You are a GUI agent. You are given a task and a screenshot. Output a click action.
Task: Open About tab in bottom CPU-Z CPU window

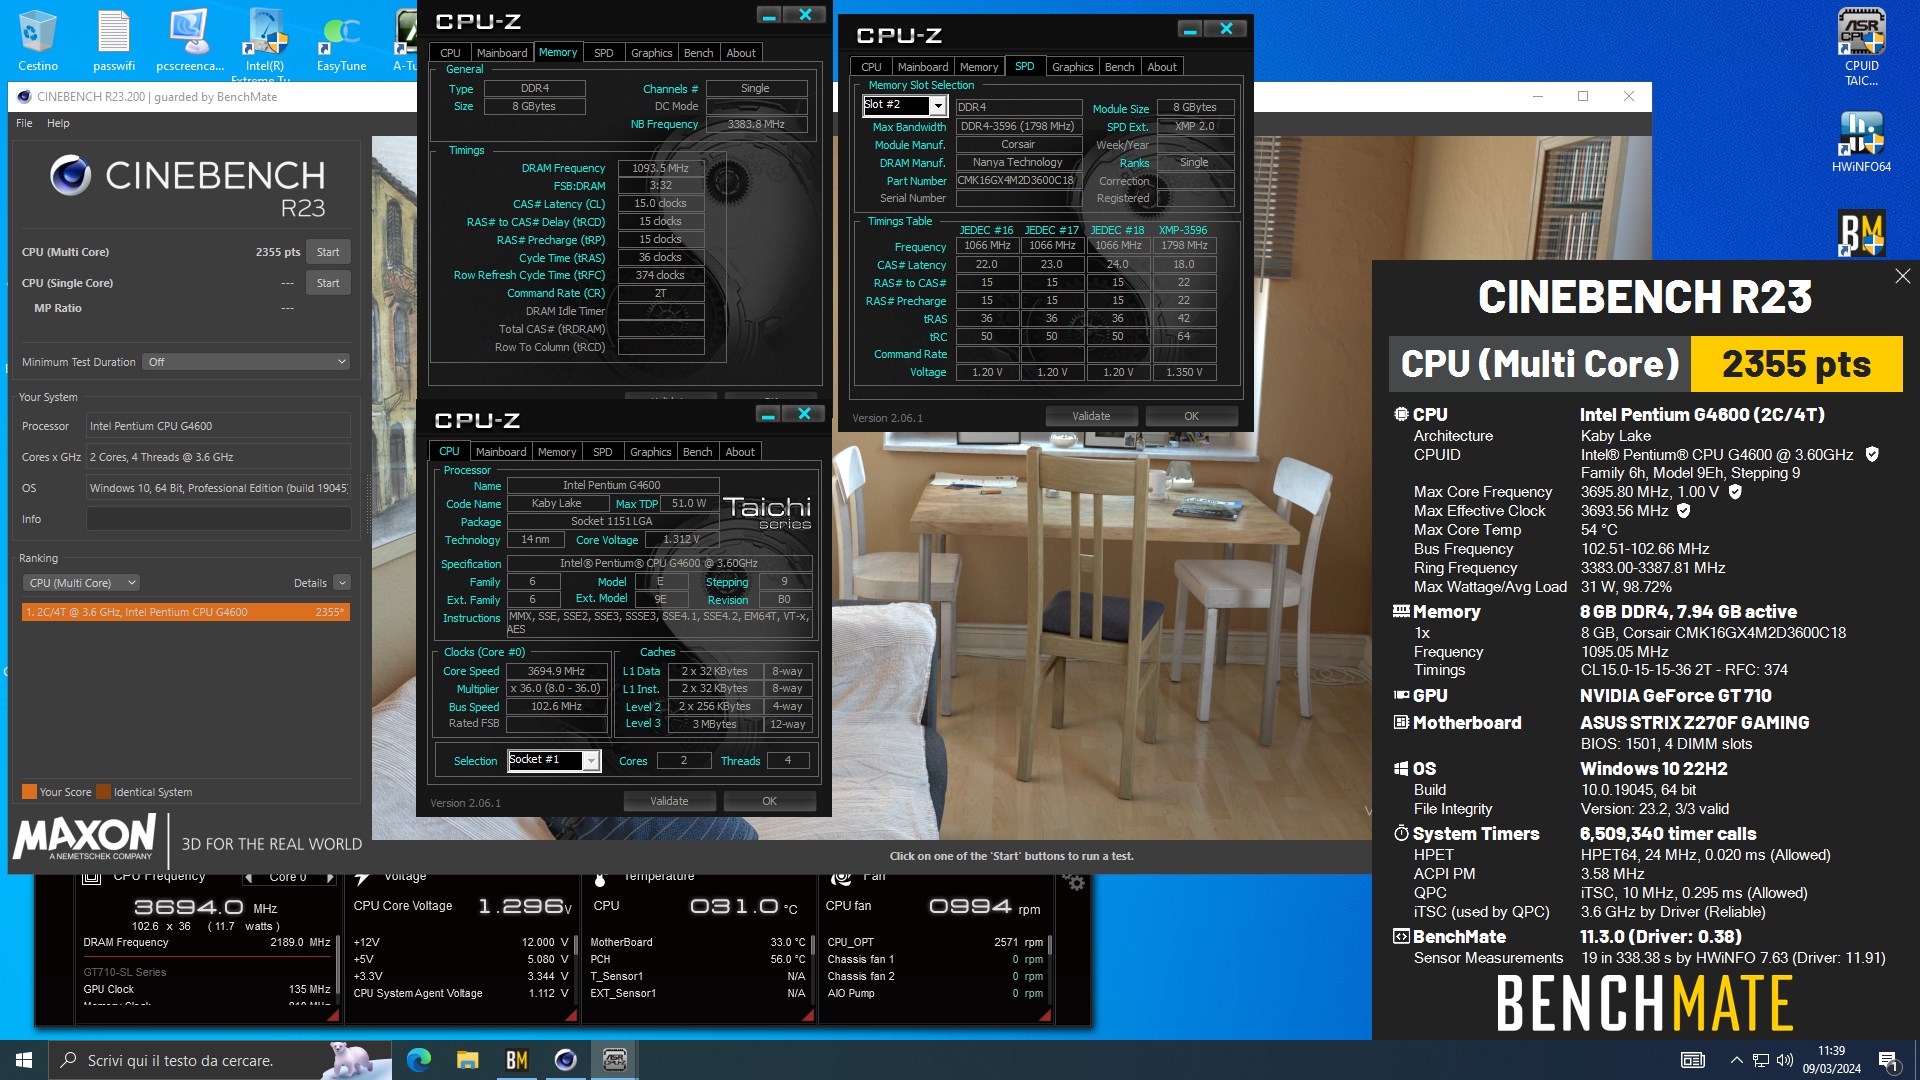pos(740,452)
